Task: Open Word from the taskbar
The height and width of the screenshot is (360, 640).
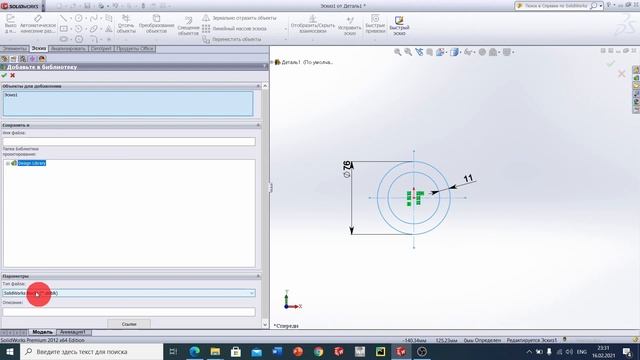Action: tap(277, 351)
